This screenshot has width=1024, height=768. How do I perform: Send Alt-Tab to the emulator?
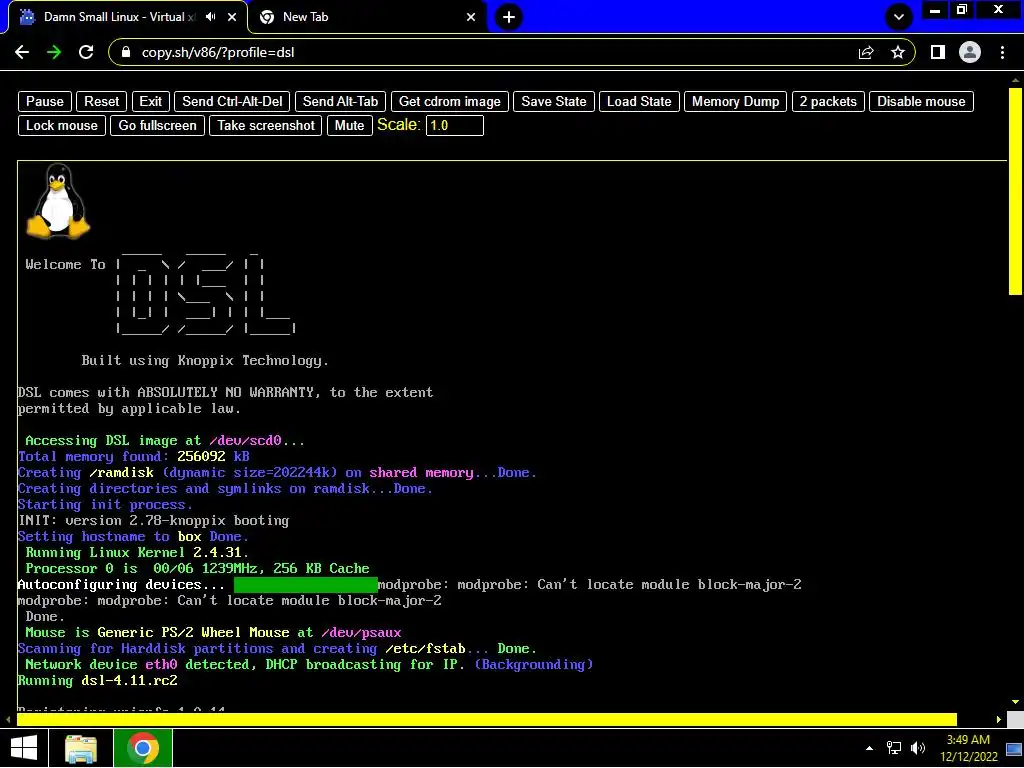340,101
